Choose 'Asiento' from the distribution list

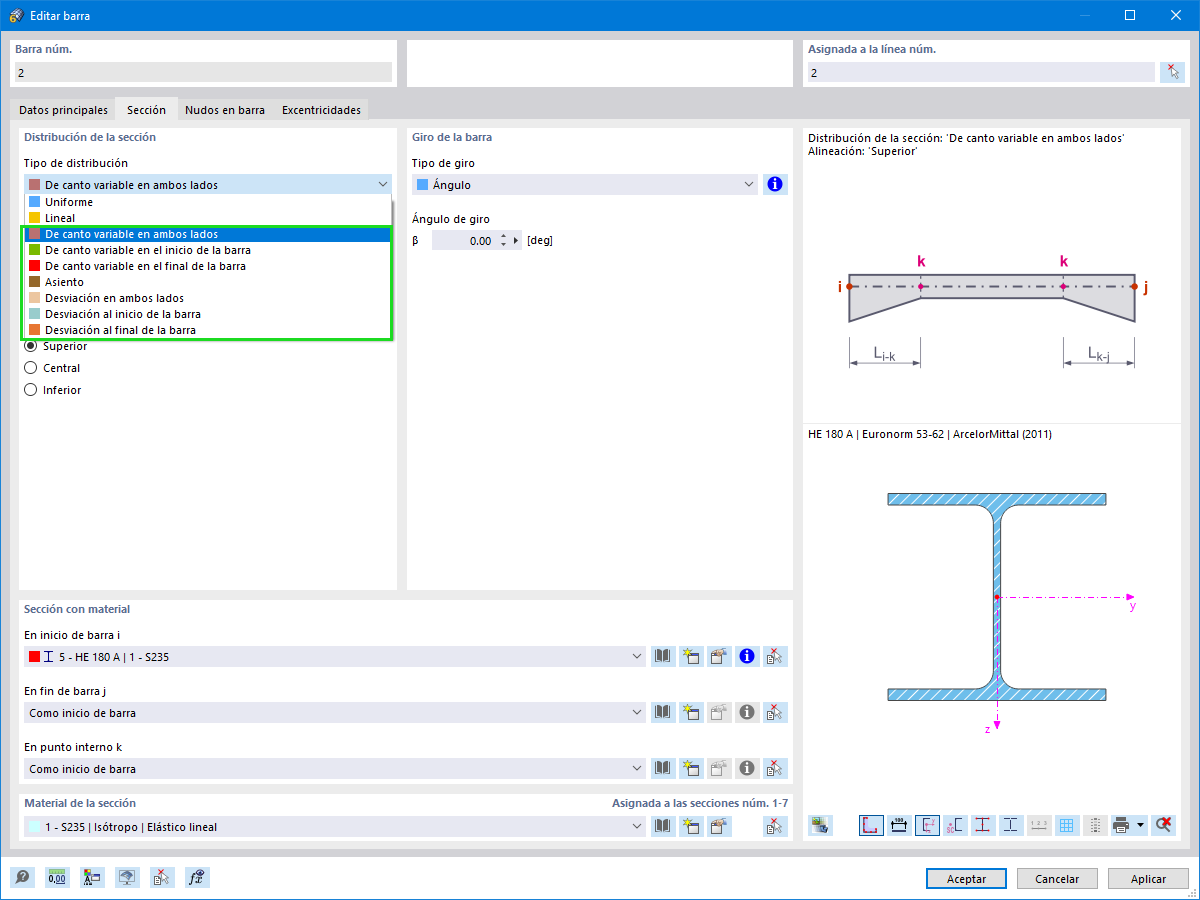(207, 282)
